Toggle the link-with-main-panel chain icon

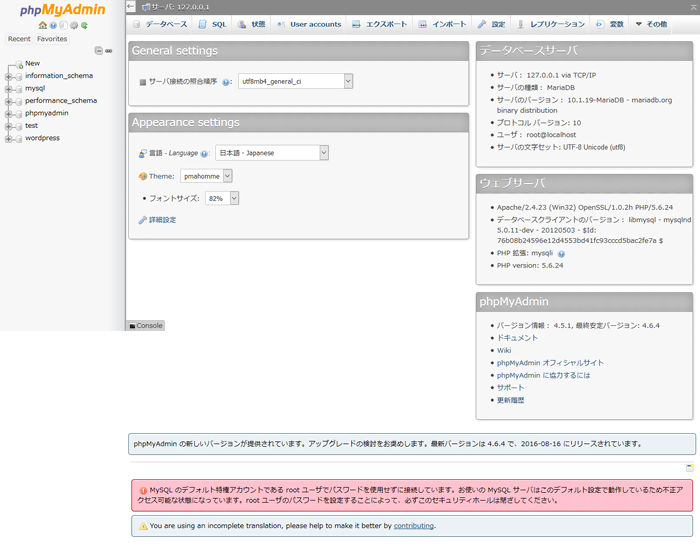pos(108,51)
